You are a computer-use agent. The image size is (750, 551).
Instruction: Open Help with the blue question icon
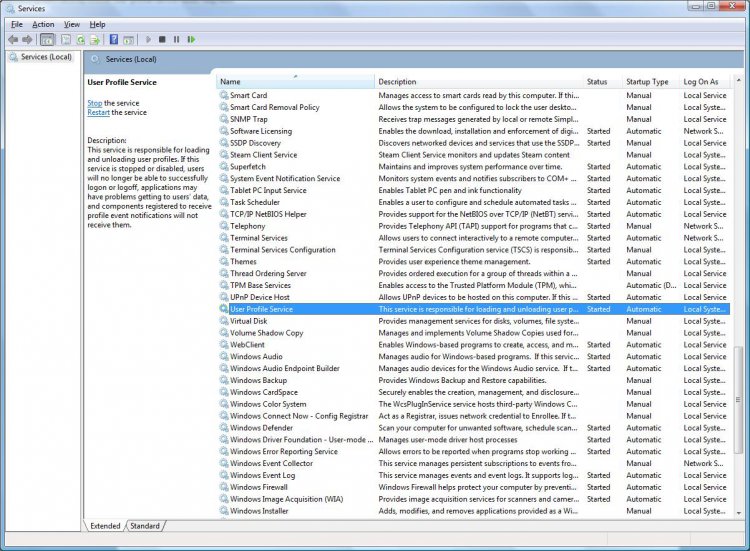[114, 39]
